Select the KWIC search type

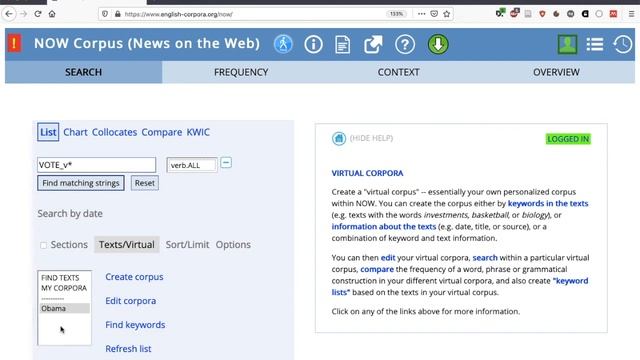coord(198,132)
